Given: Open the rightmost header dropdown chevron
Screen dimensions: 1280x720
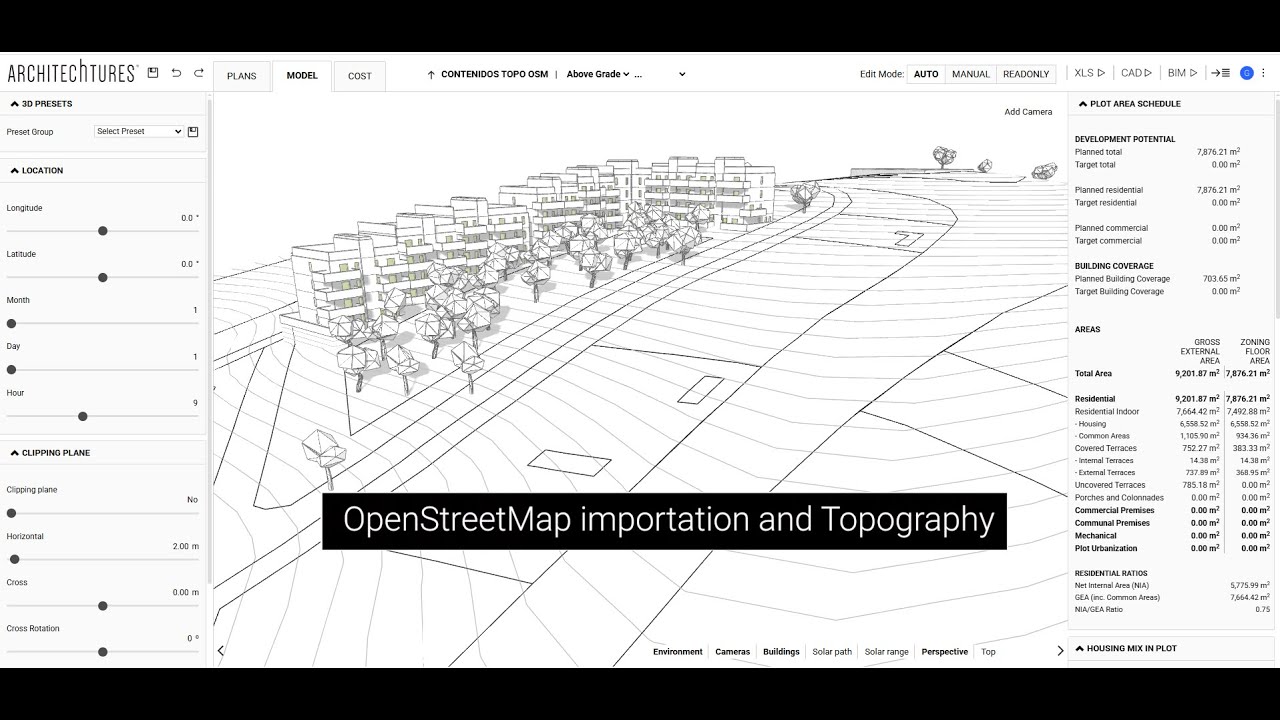Looking at the screenshot, I should coord(682,74).
